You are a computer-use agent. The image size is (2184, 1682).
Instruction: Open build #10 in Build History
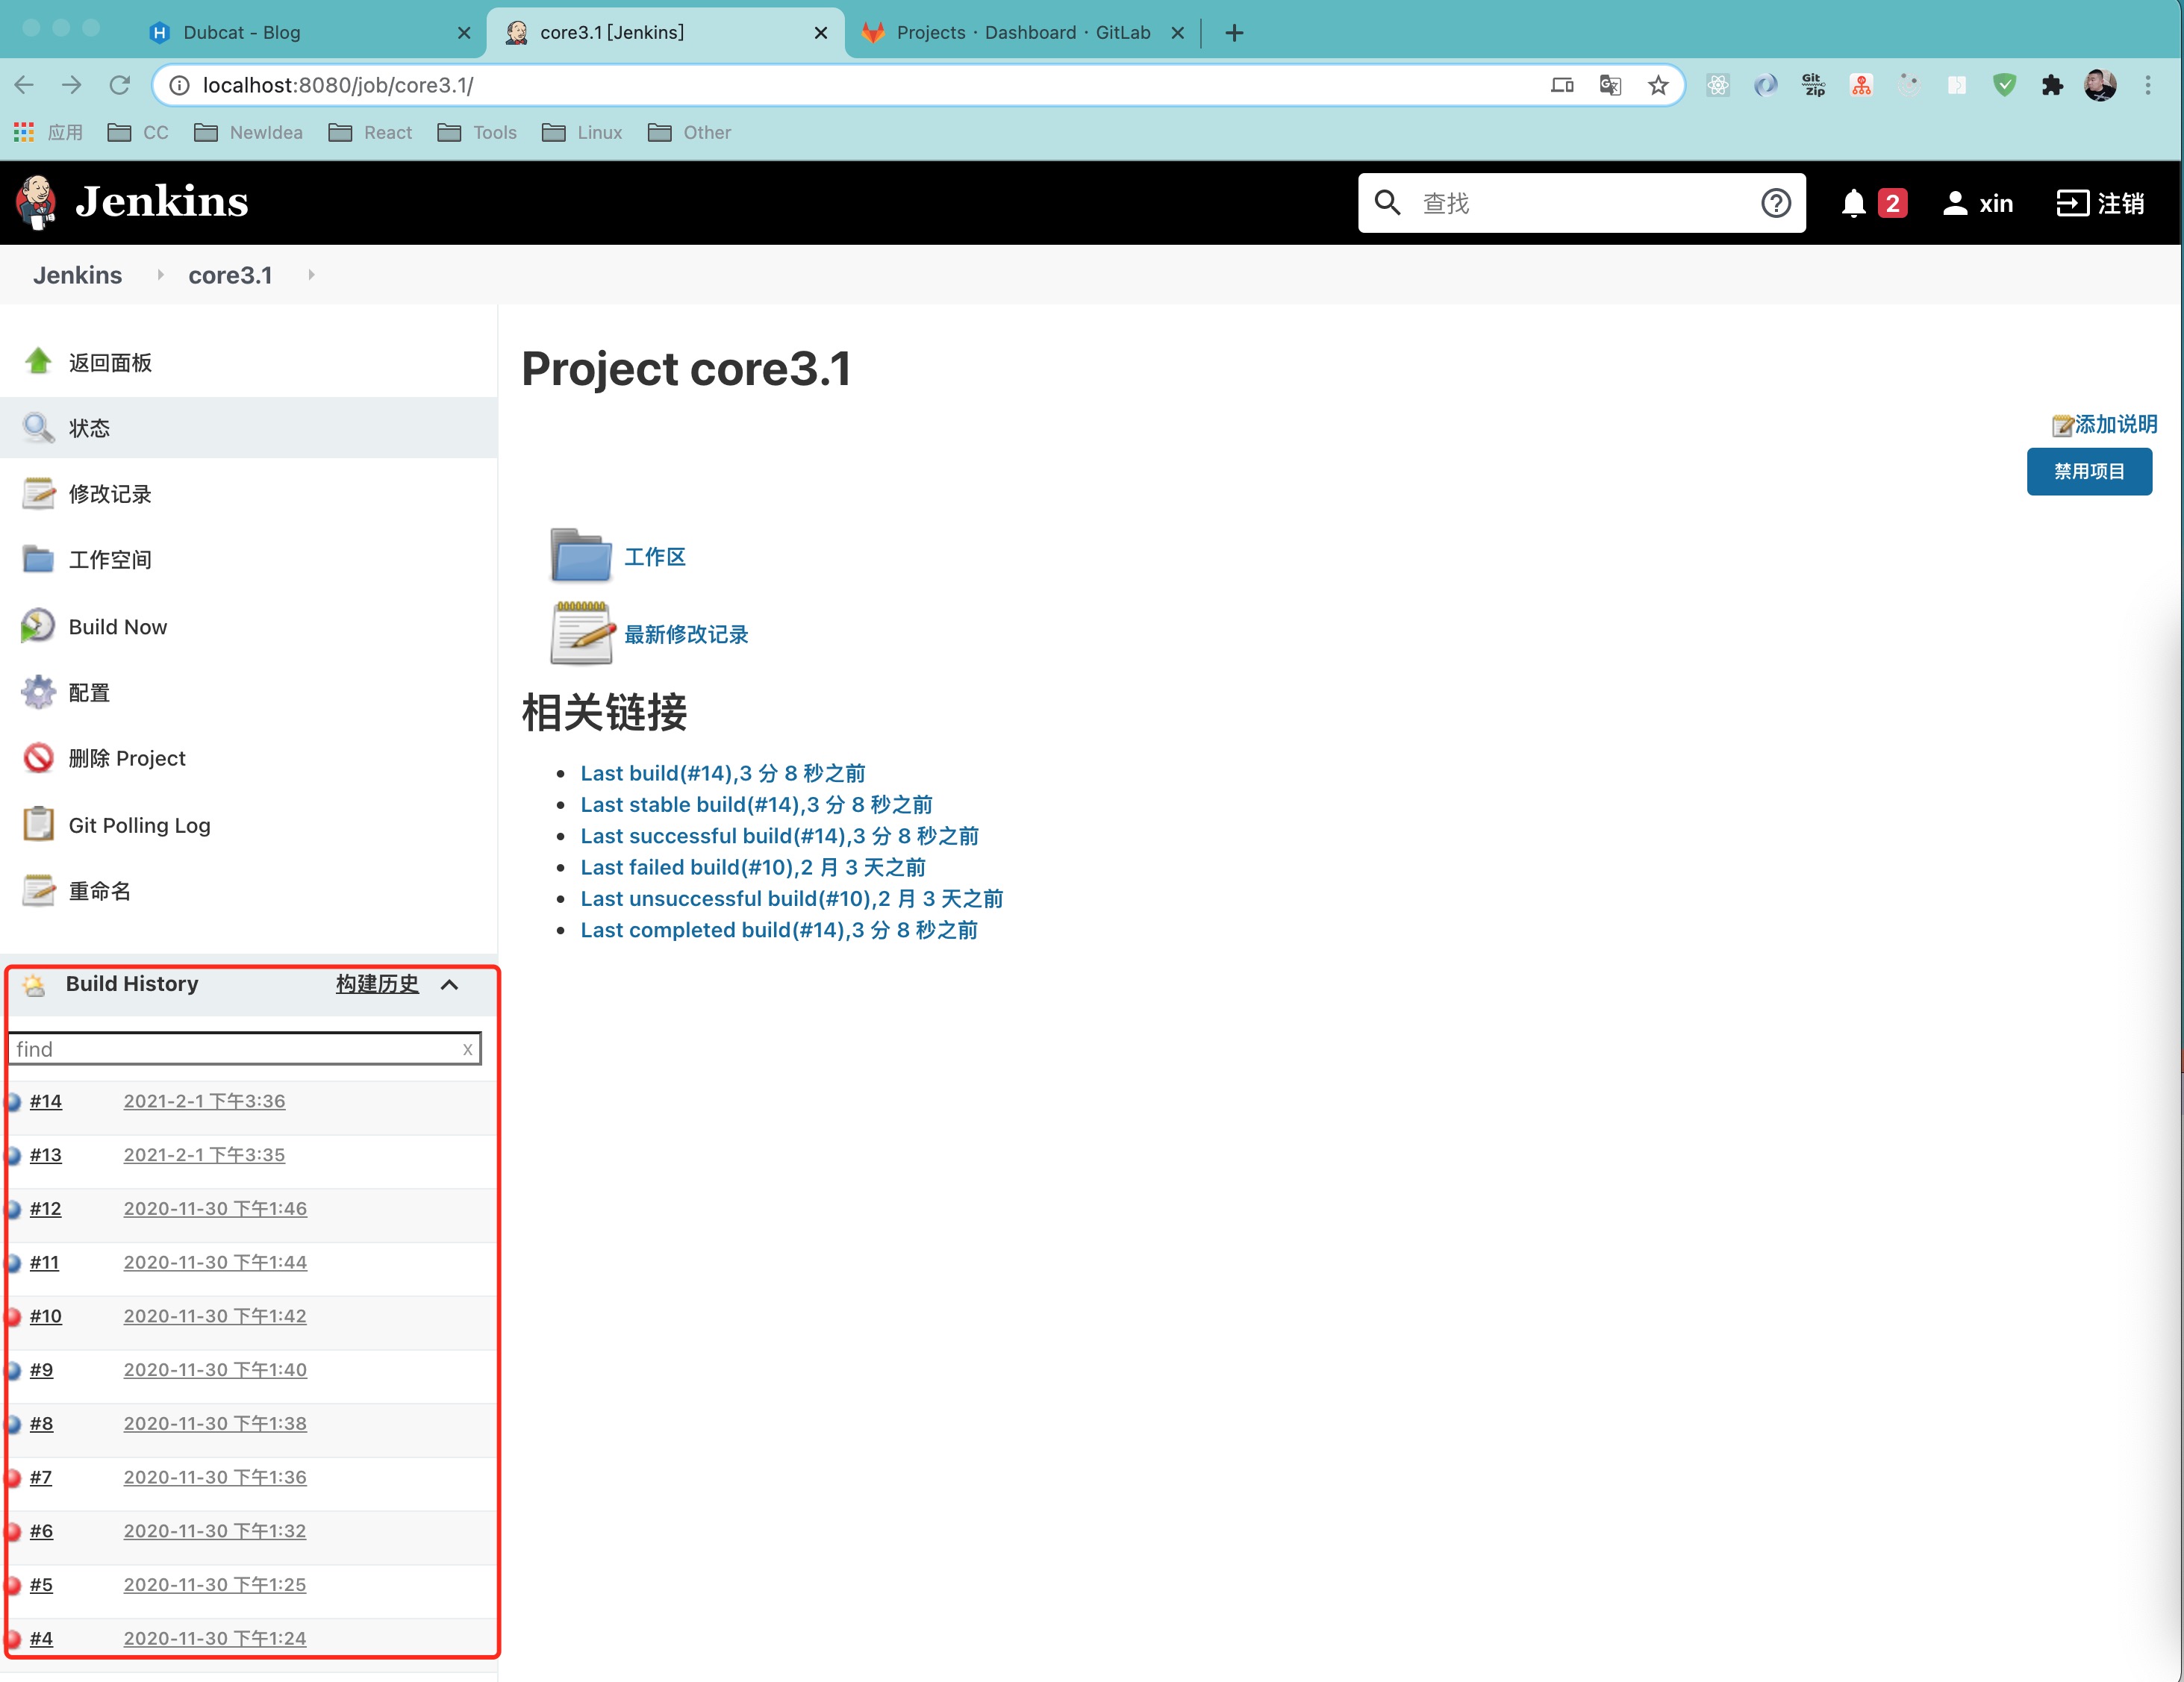pos(45,1316)
